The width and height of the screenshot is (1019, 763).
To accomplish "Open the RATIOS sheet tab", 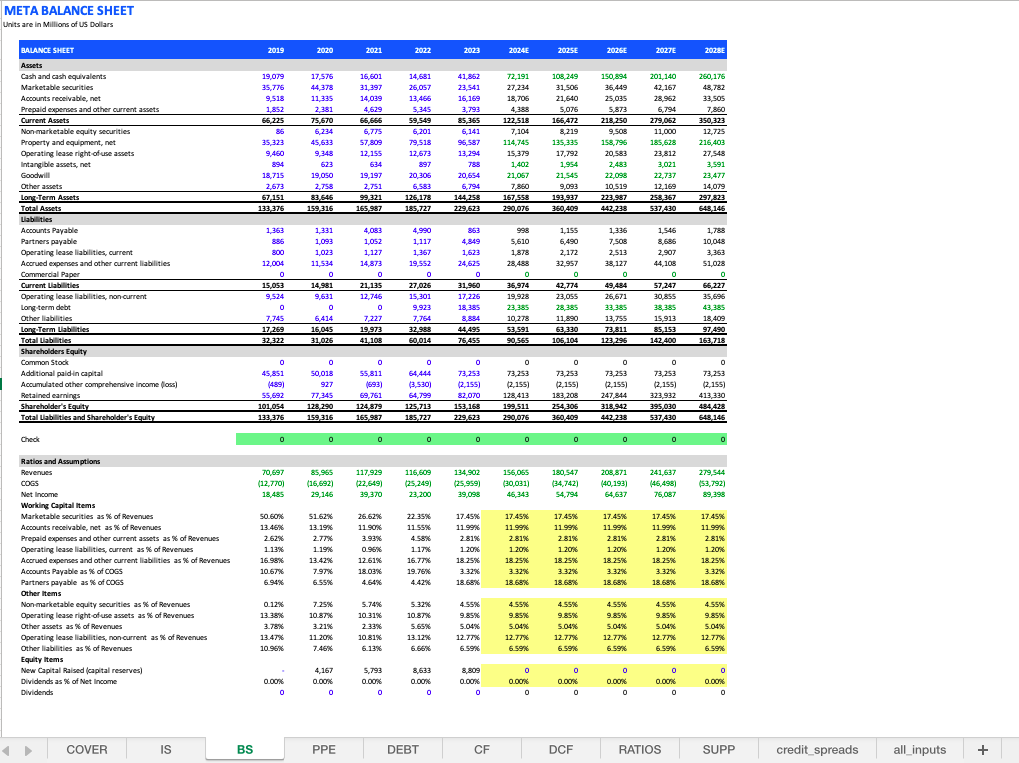I will [x=639, y=750].
